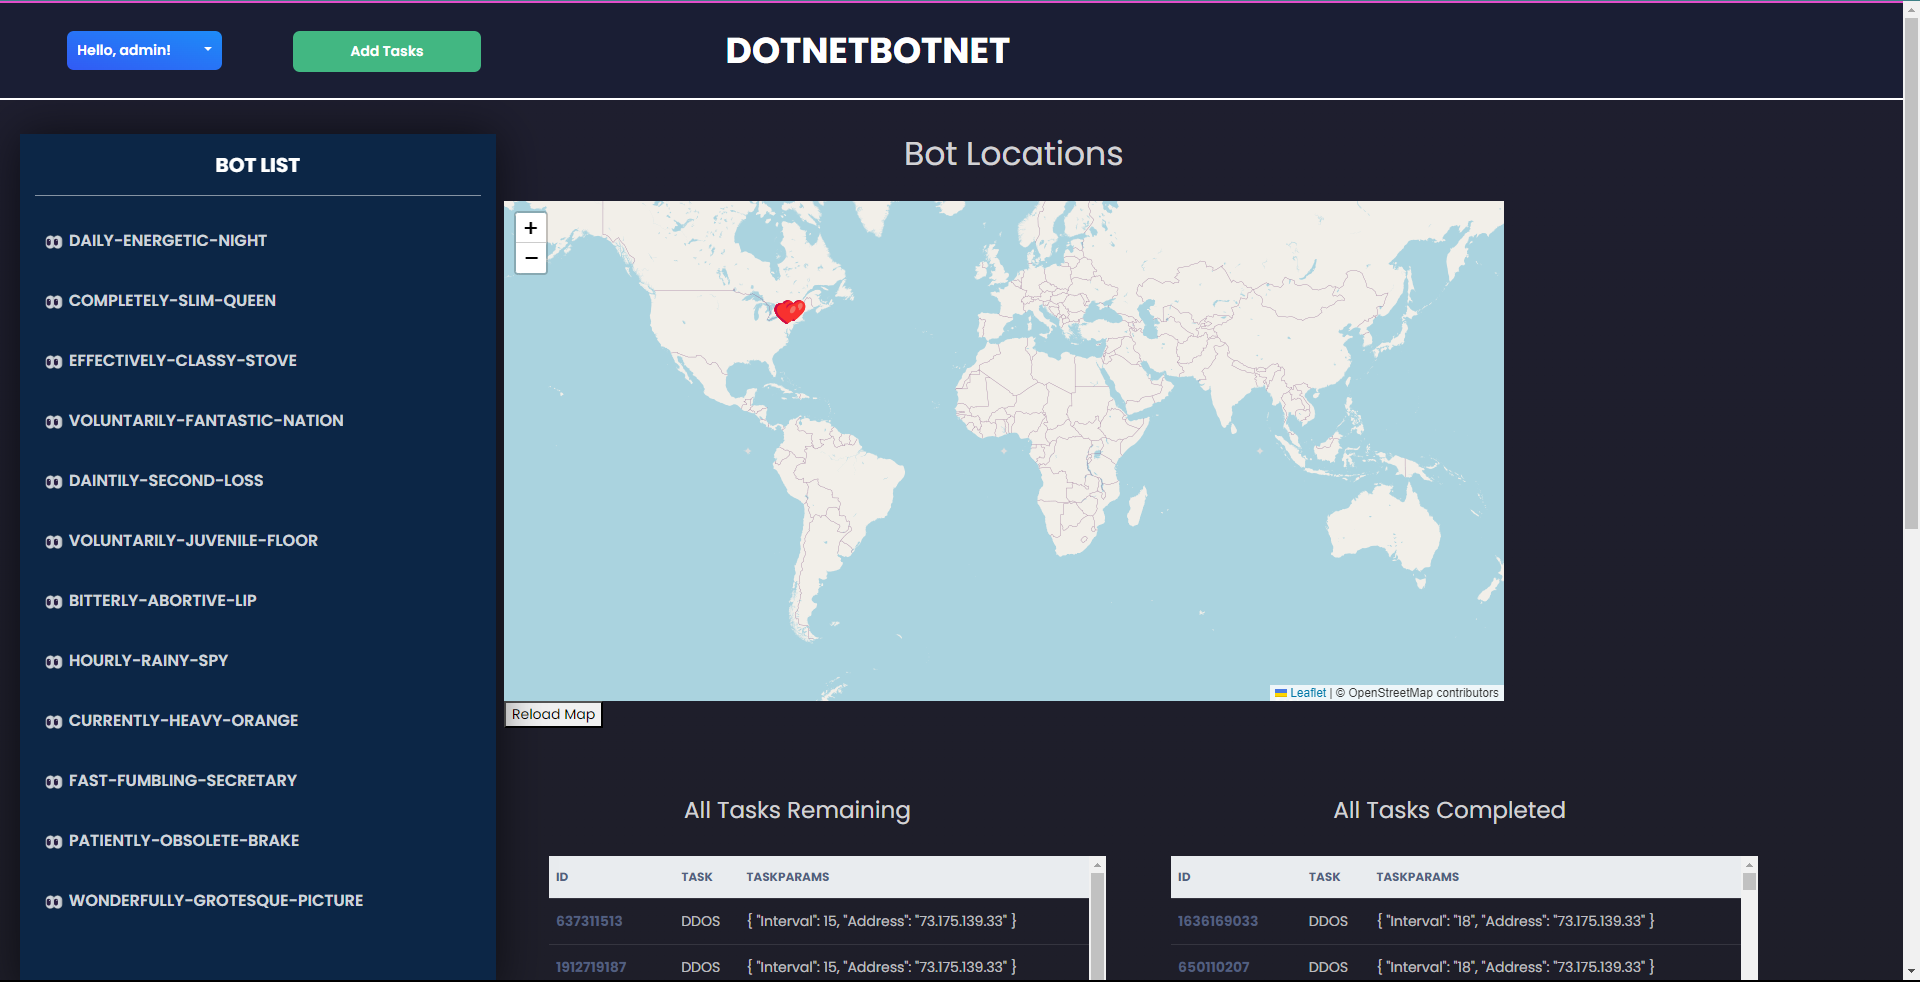Zoom in on the bot map

(531, 228)
